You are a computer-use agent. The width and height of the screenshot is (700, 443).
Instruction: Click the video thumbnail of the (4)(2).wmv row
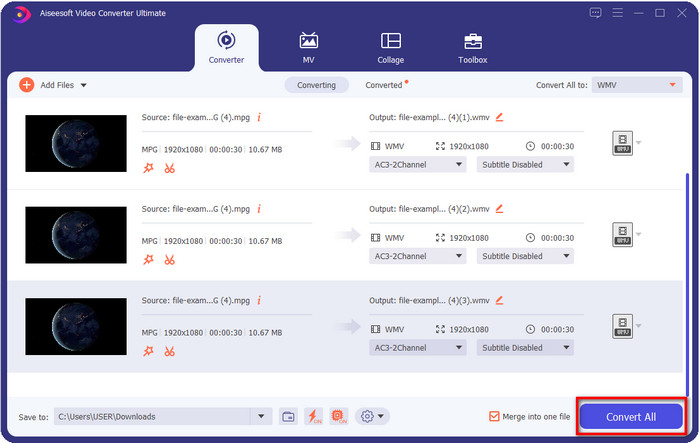click(x=76, y=235)
